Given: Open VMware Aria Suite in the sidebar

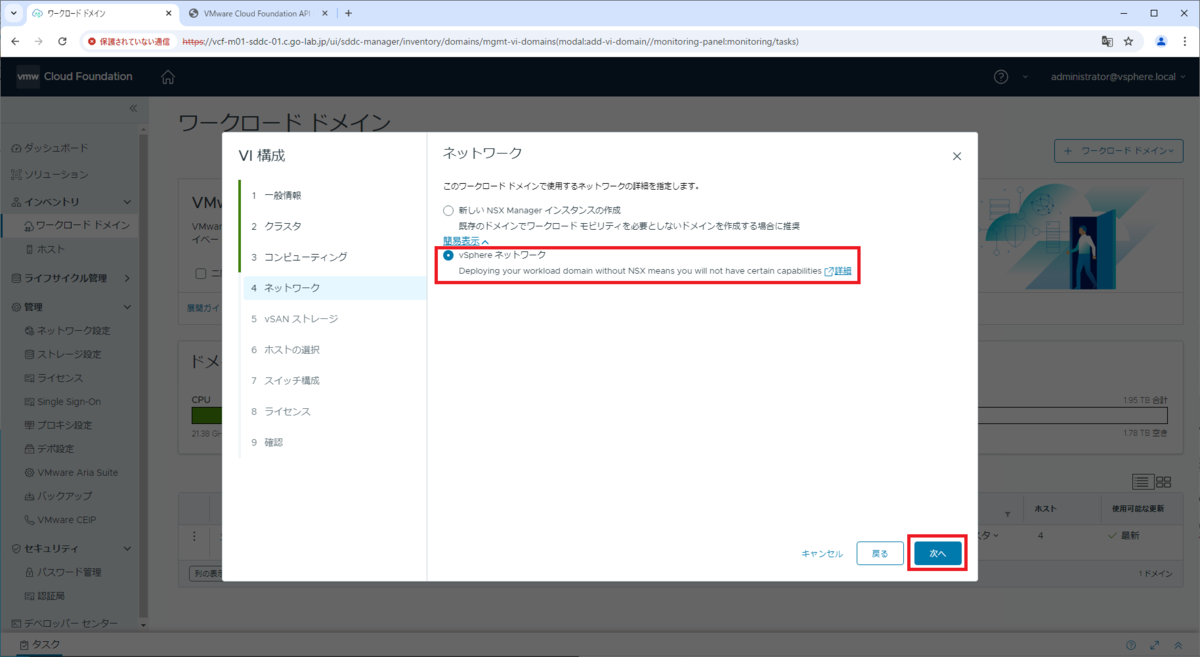Looking at the screenshot, I should pos(71,472).
